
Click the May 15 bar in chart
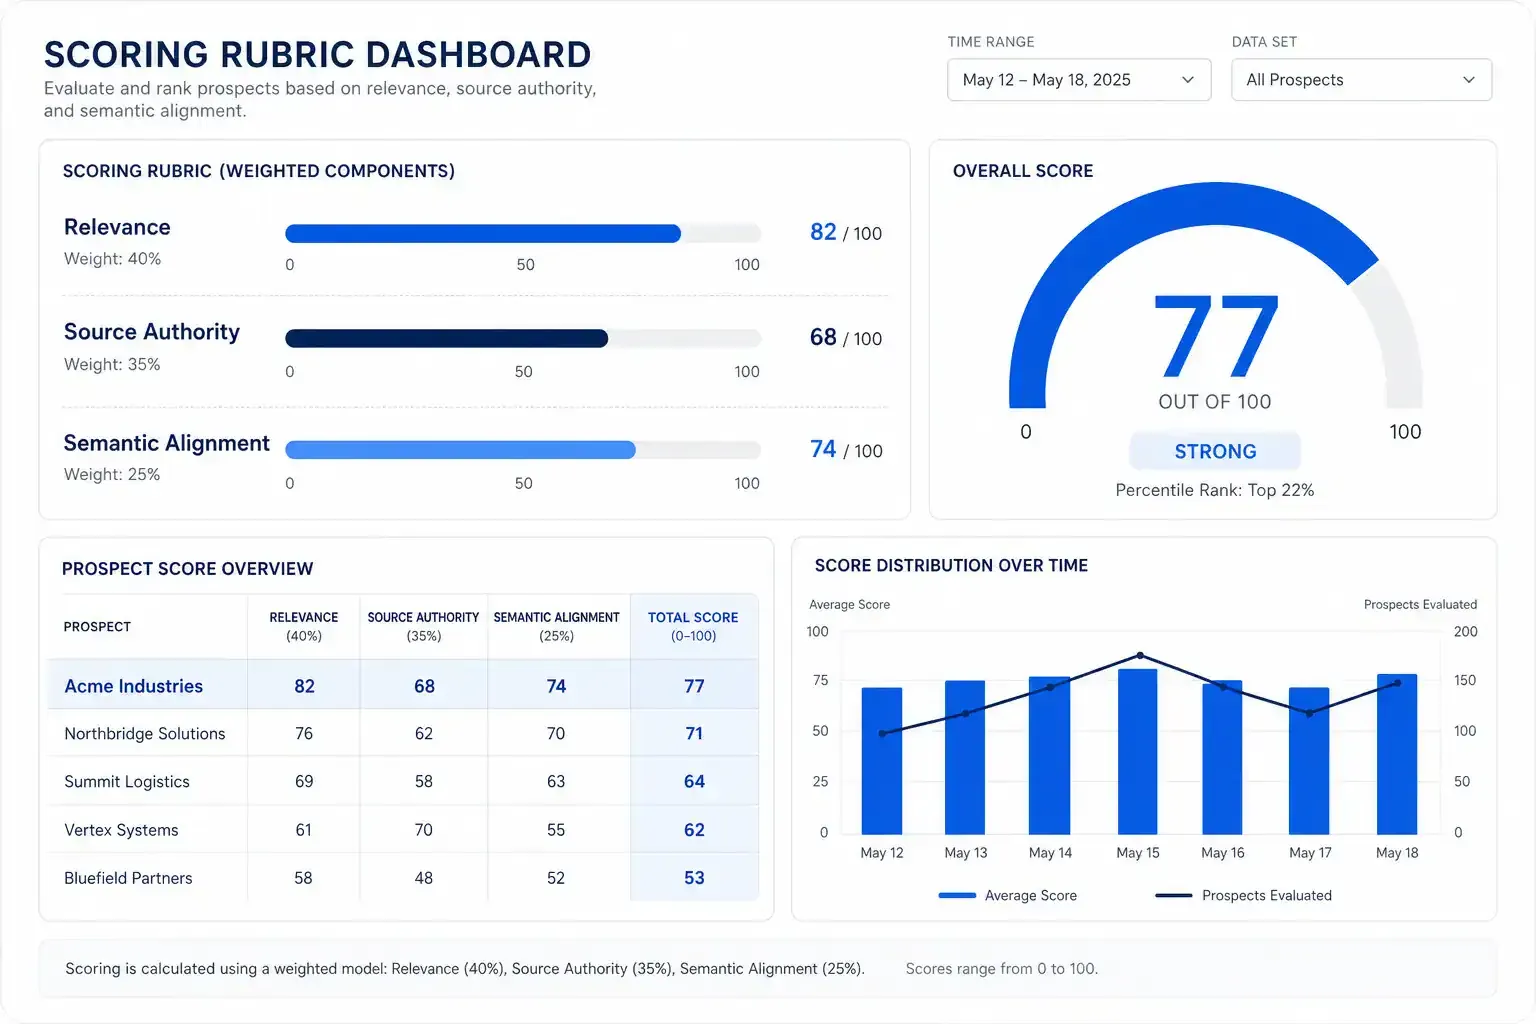click(1138, 752)
